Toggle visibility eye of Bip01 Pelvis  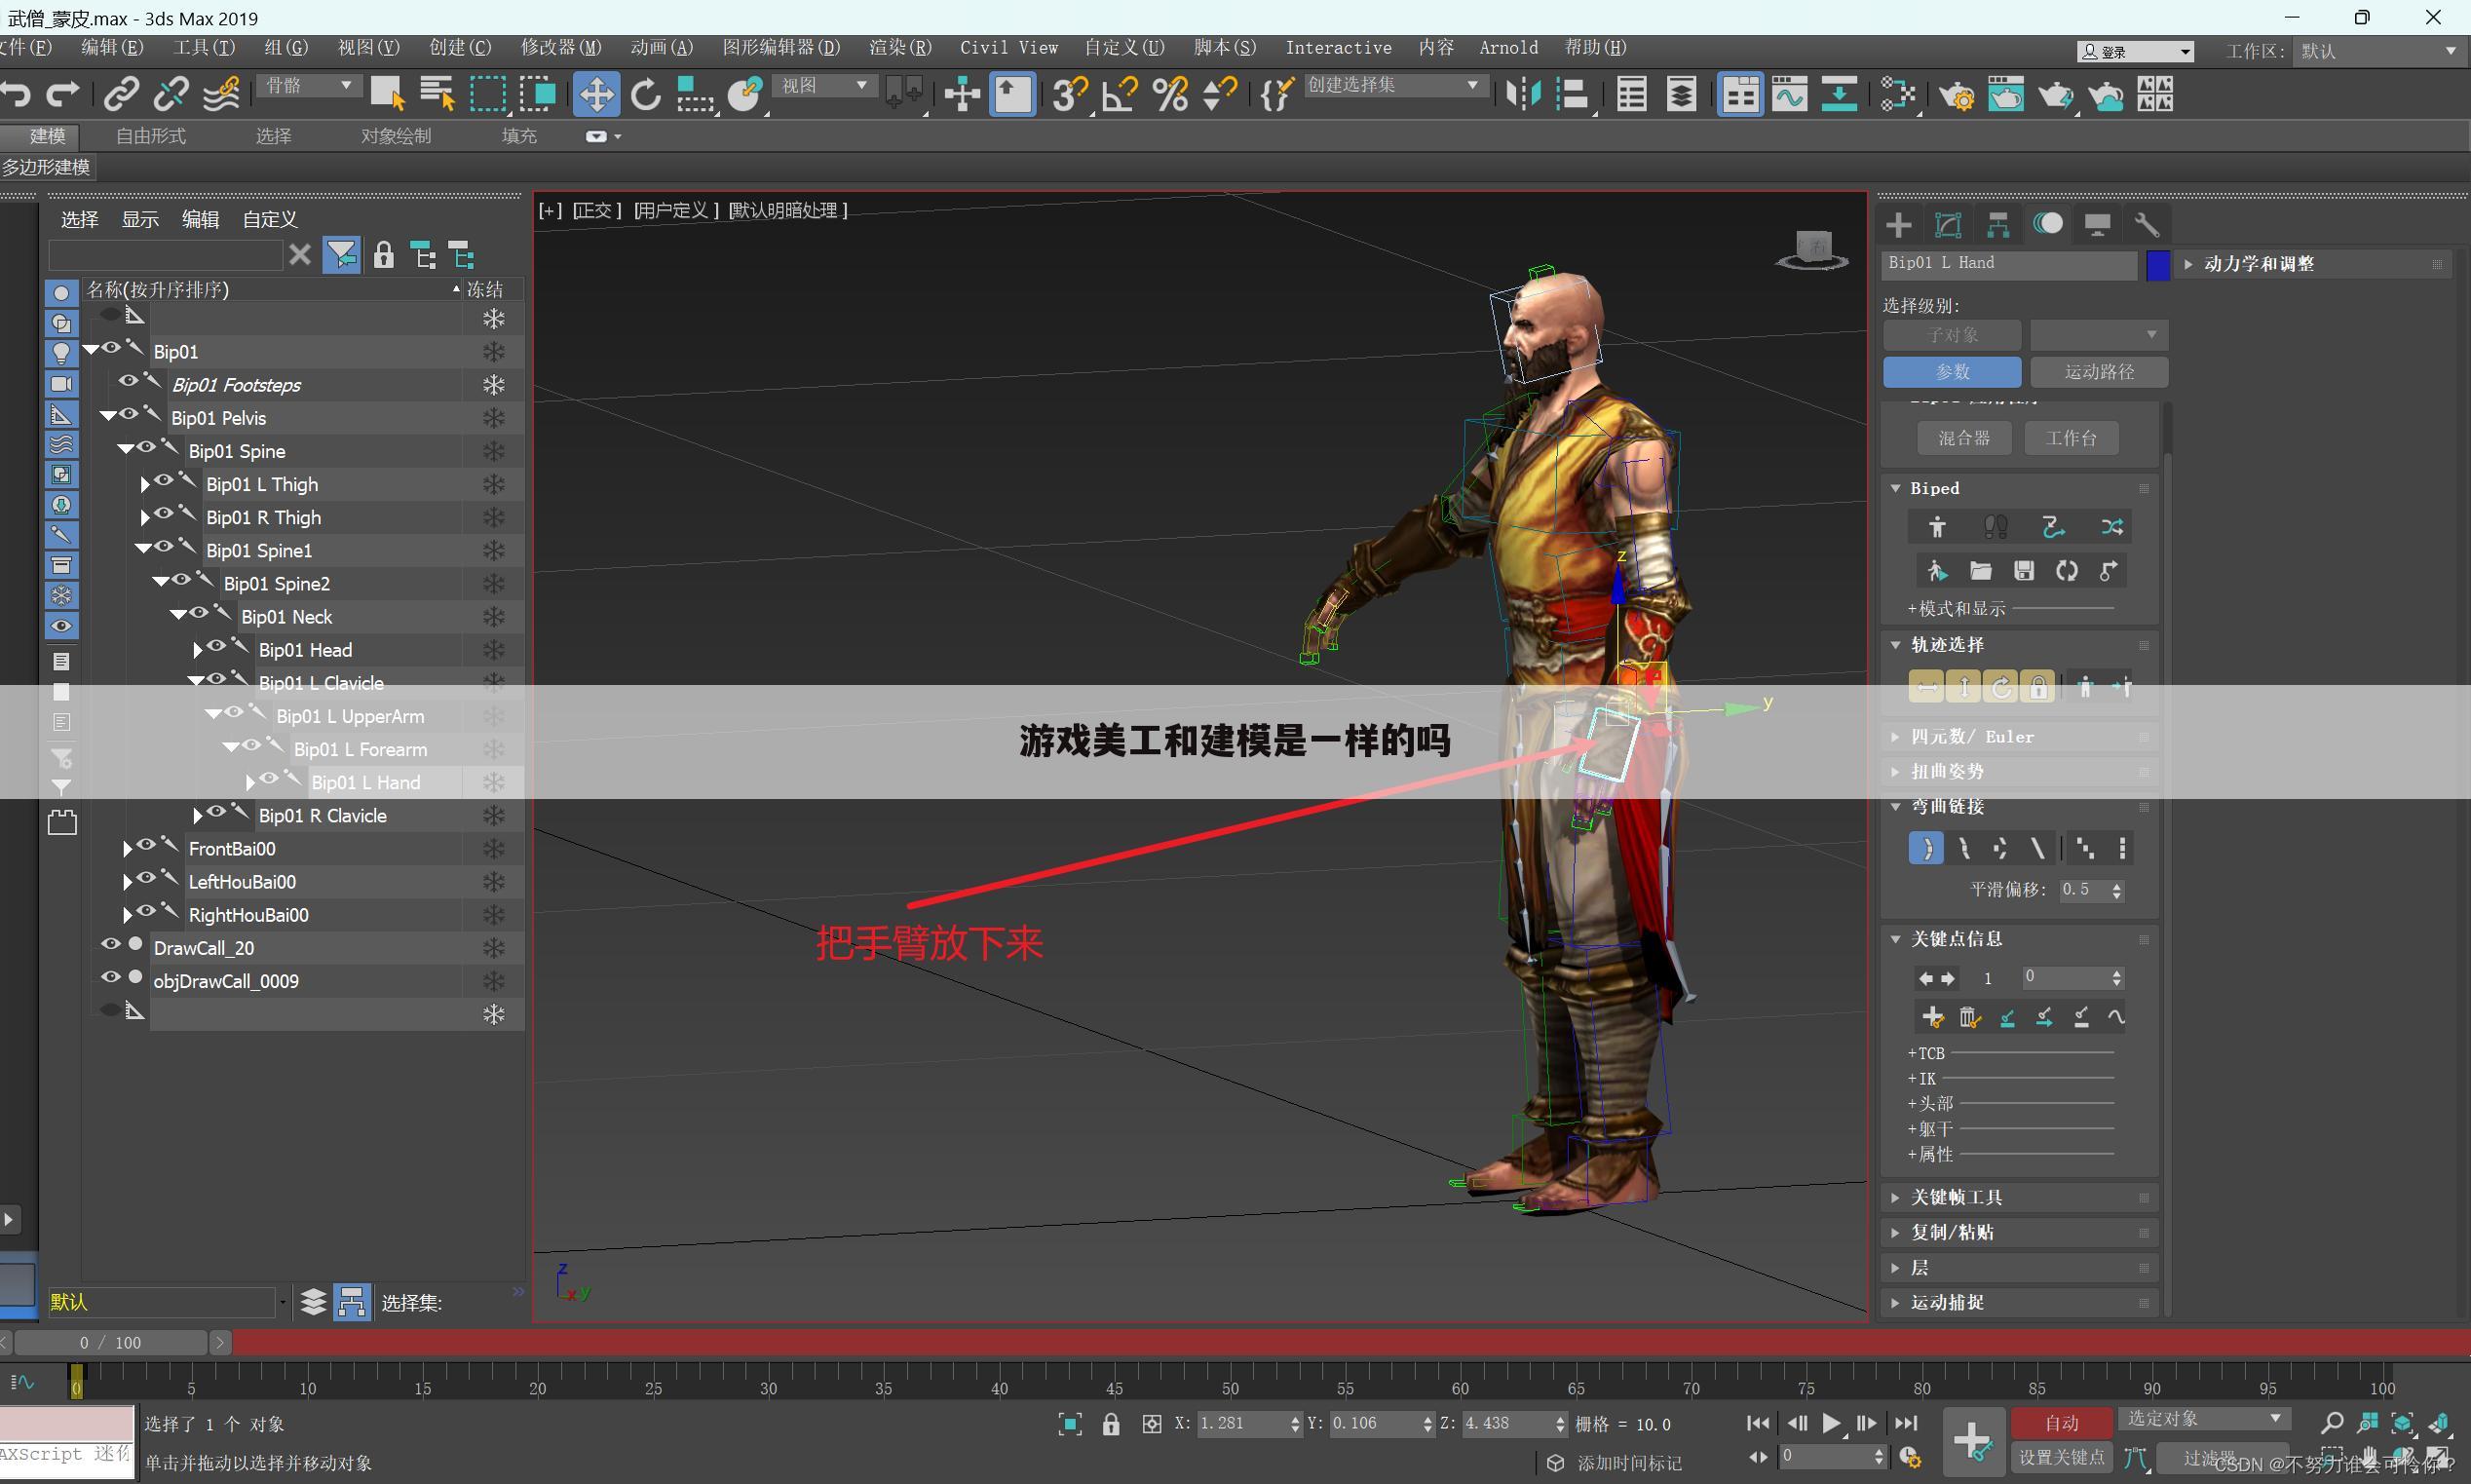[129, 414]
